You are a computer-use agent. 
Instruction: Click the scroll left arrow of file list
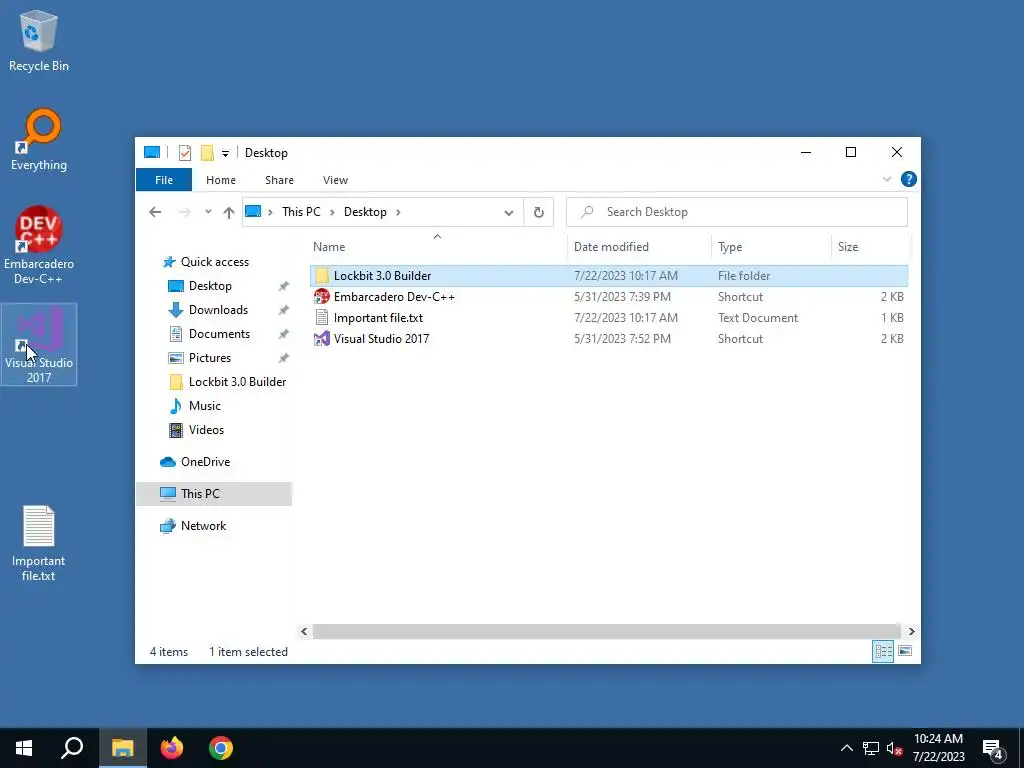[x=304, y=632]
